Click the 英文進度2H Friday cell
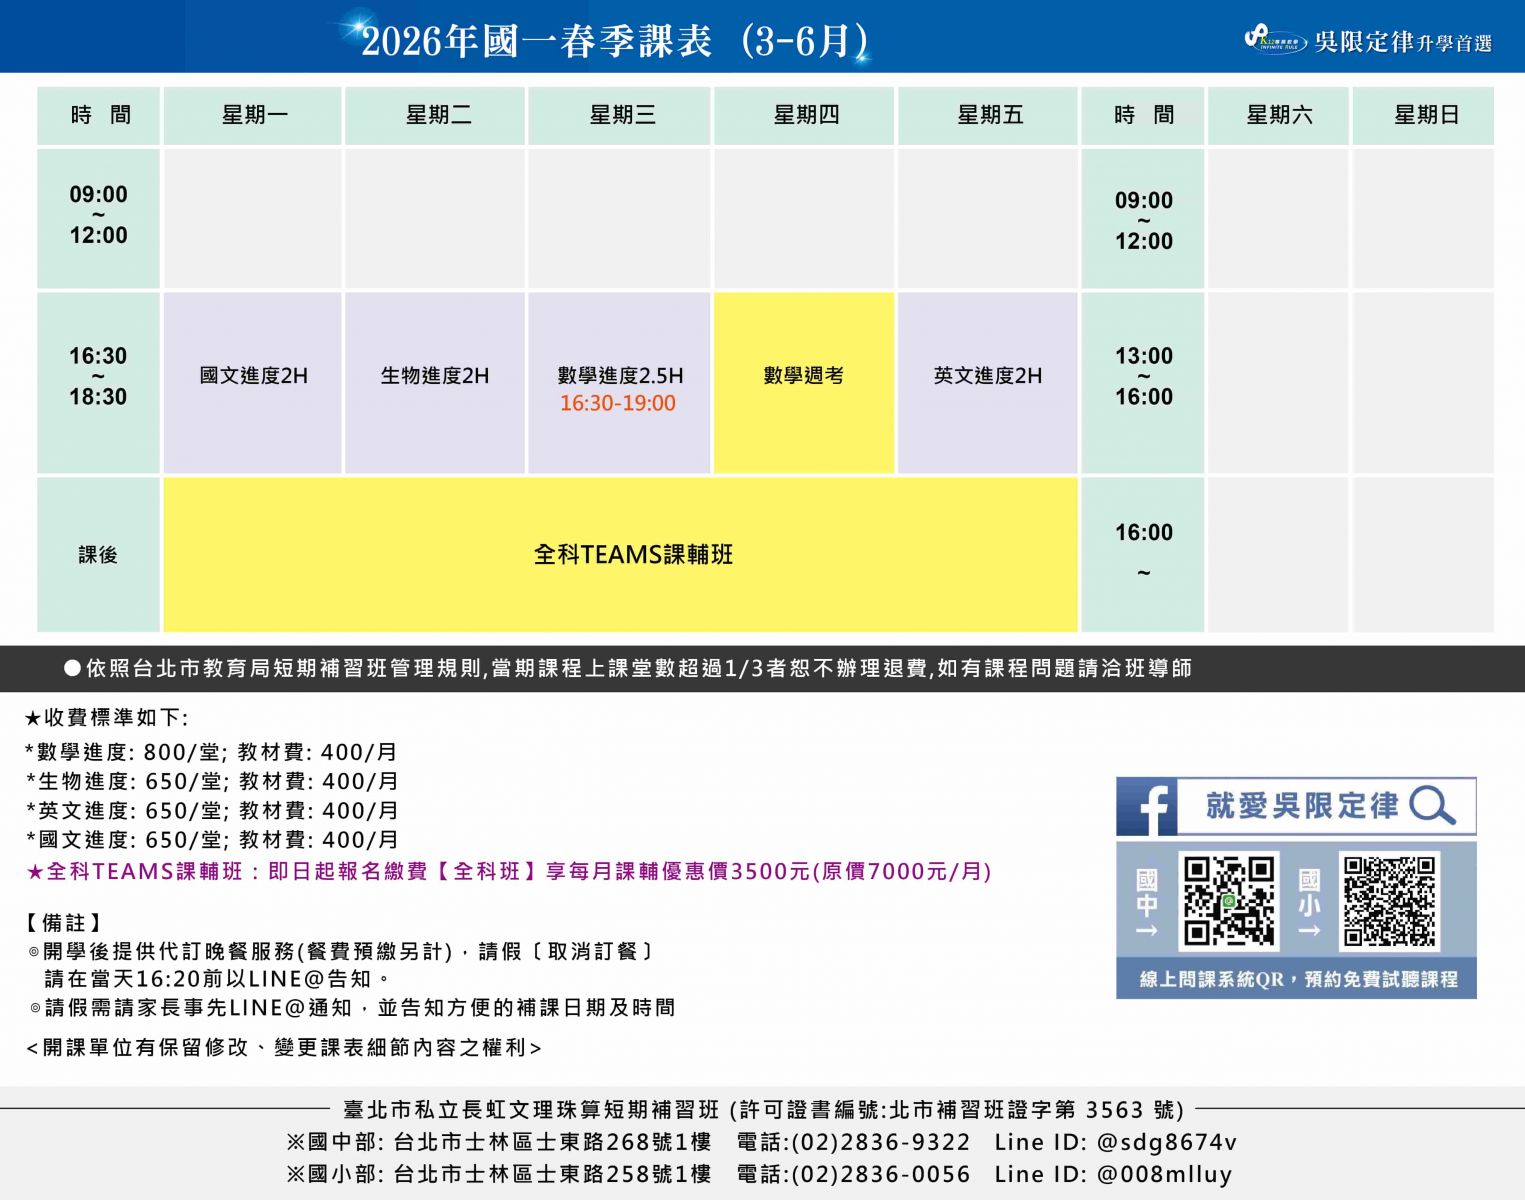 point(987,376)
